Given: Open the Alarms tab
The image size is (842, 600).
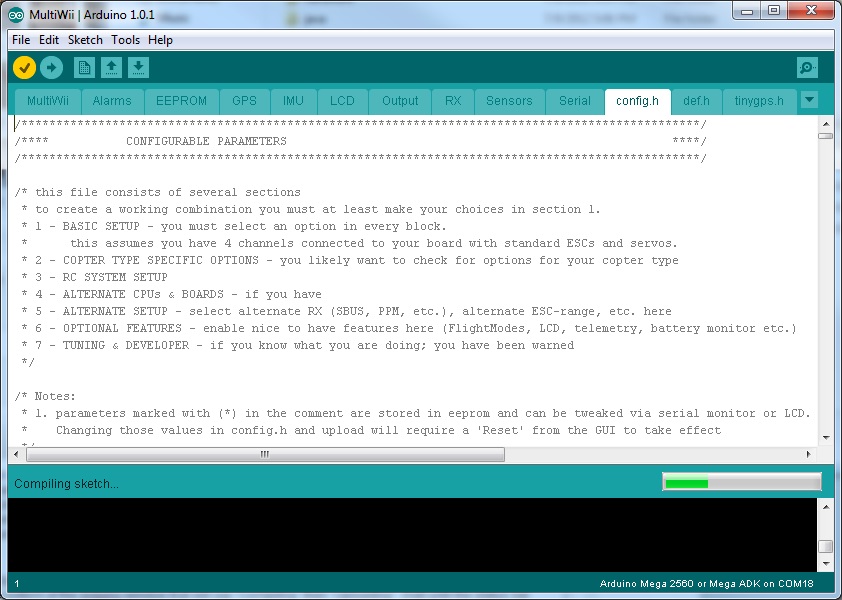Looking at the screenshot, I should 112,101.
